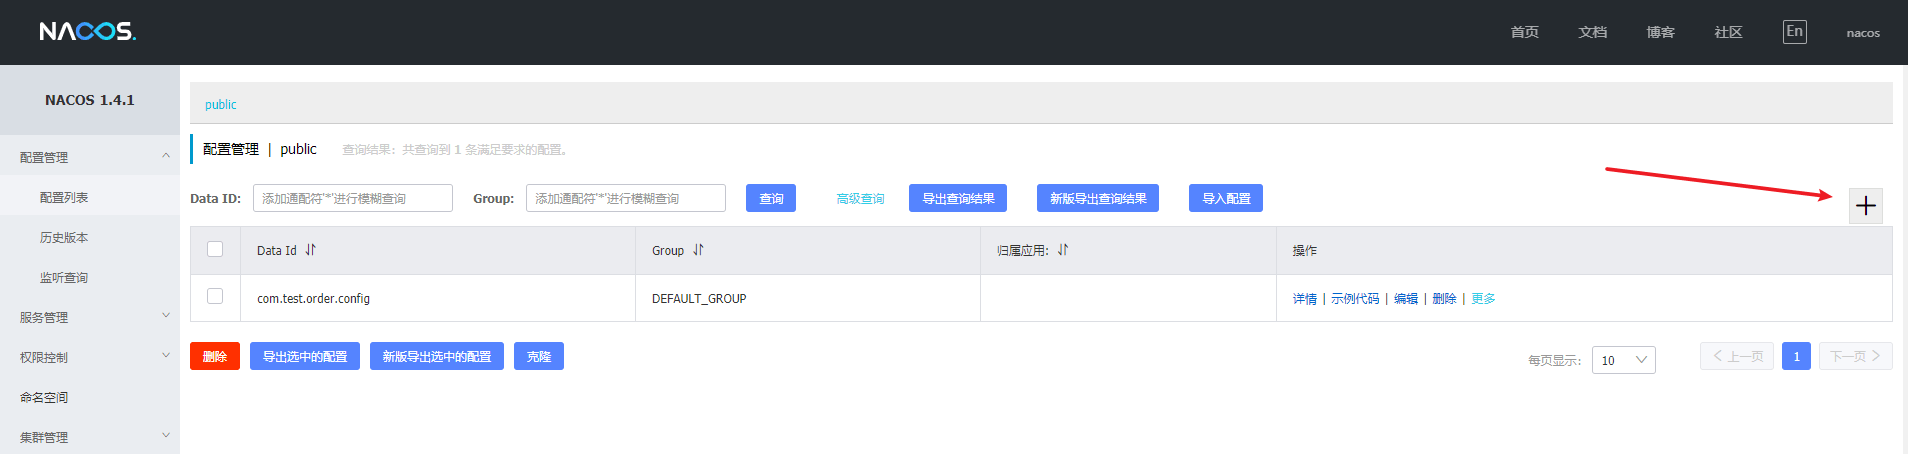The image size is (1908, 454).
Task: Expand the 服务管理 sidebar section
Action: pyautogui.click(x=90, y=317)
